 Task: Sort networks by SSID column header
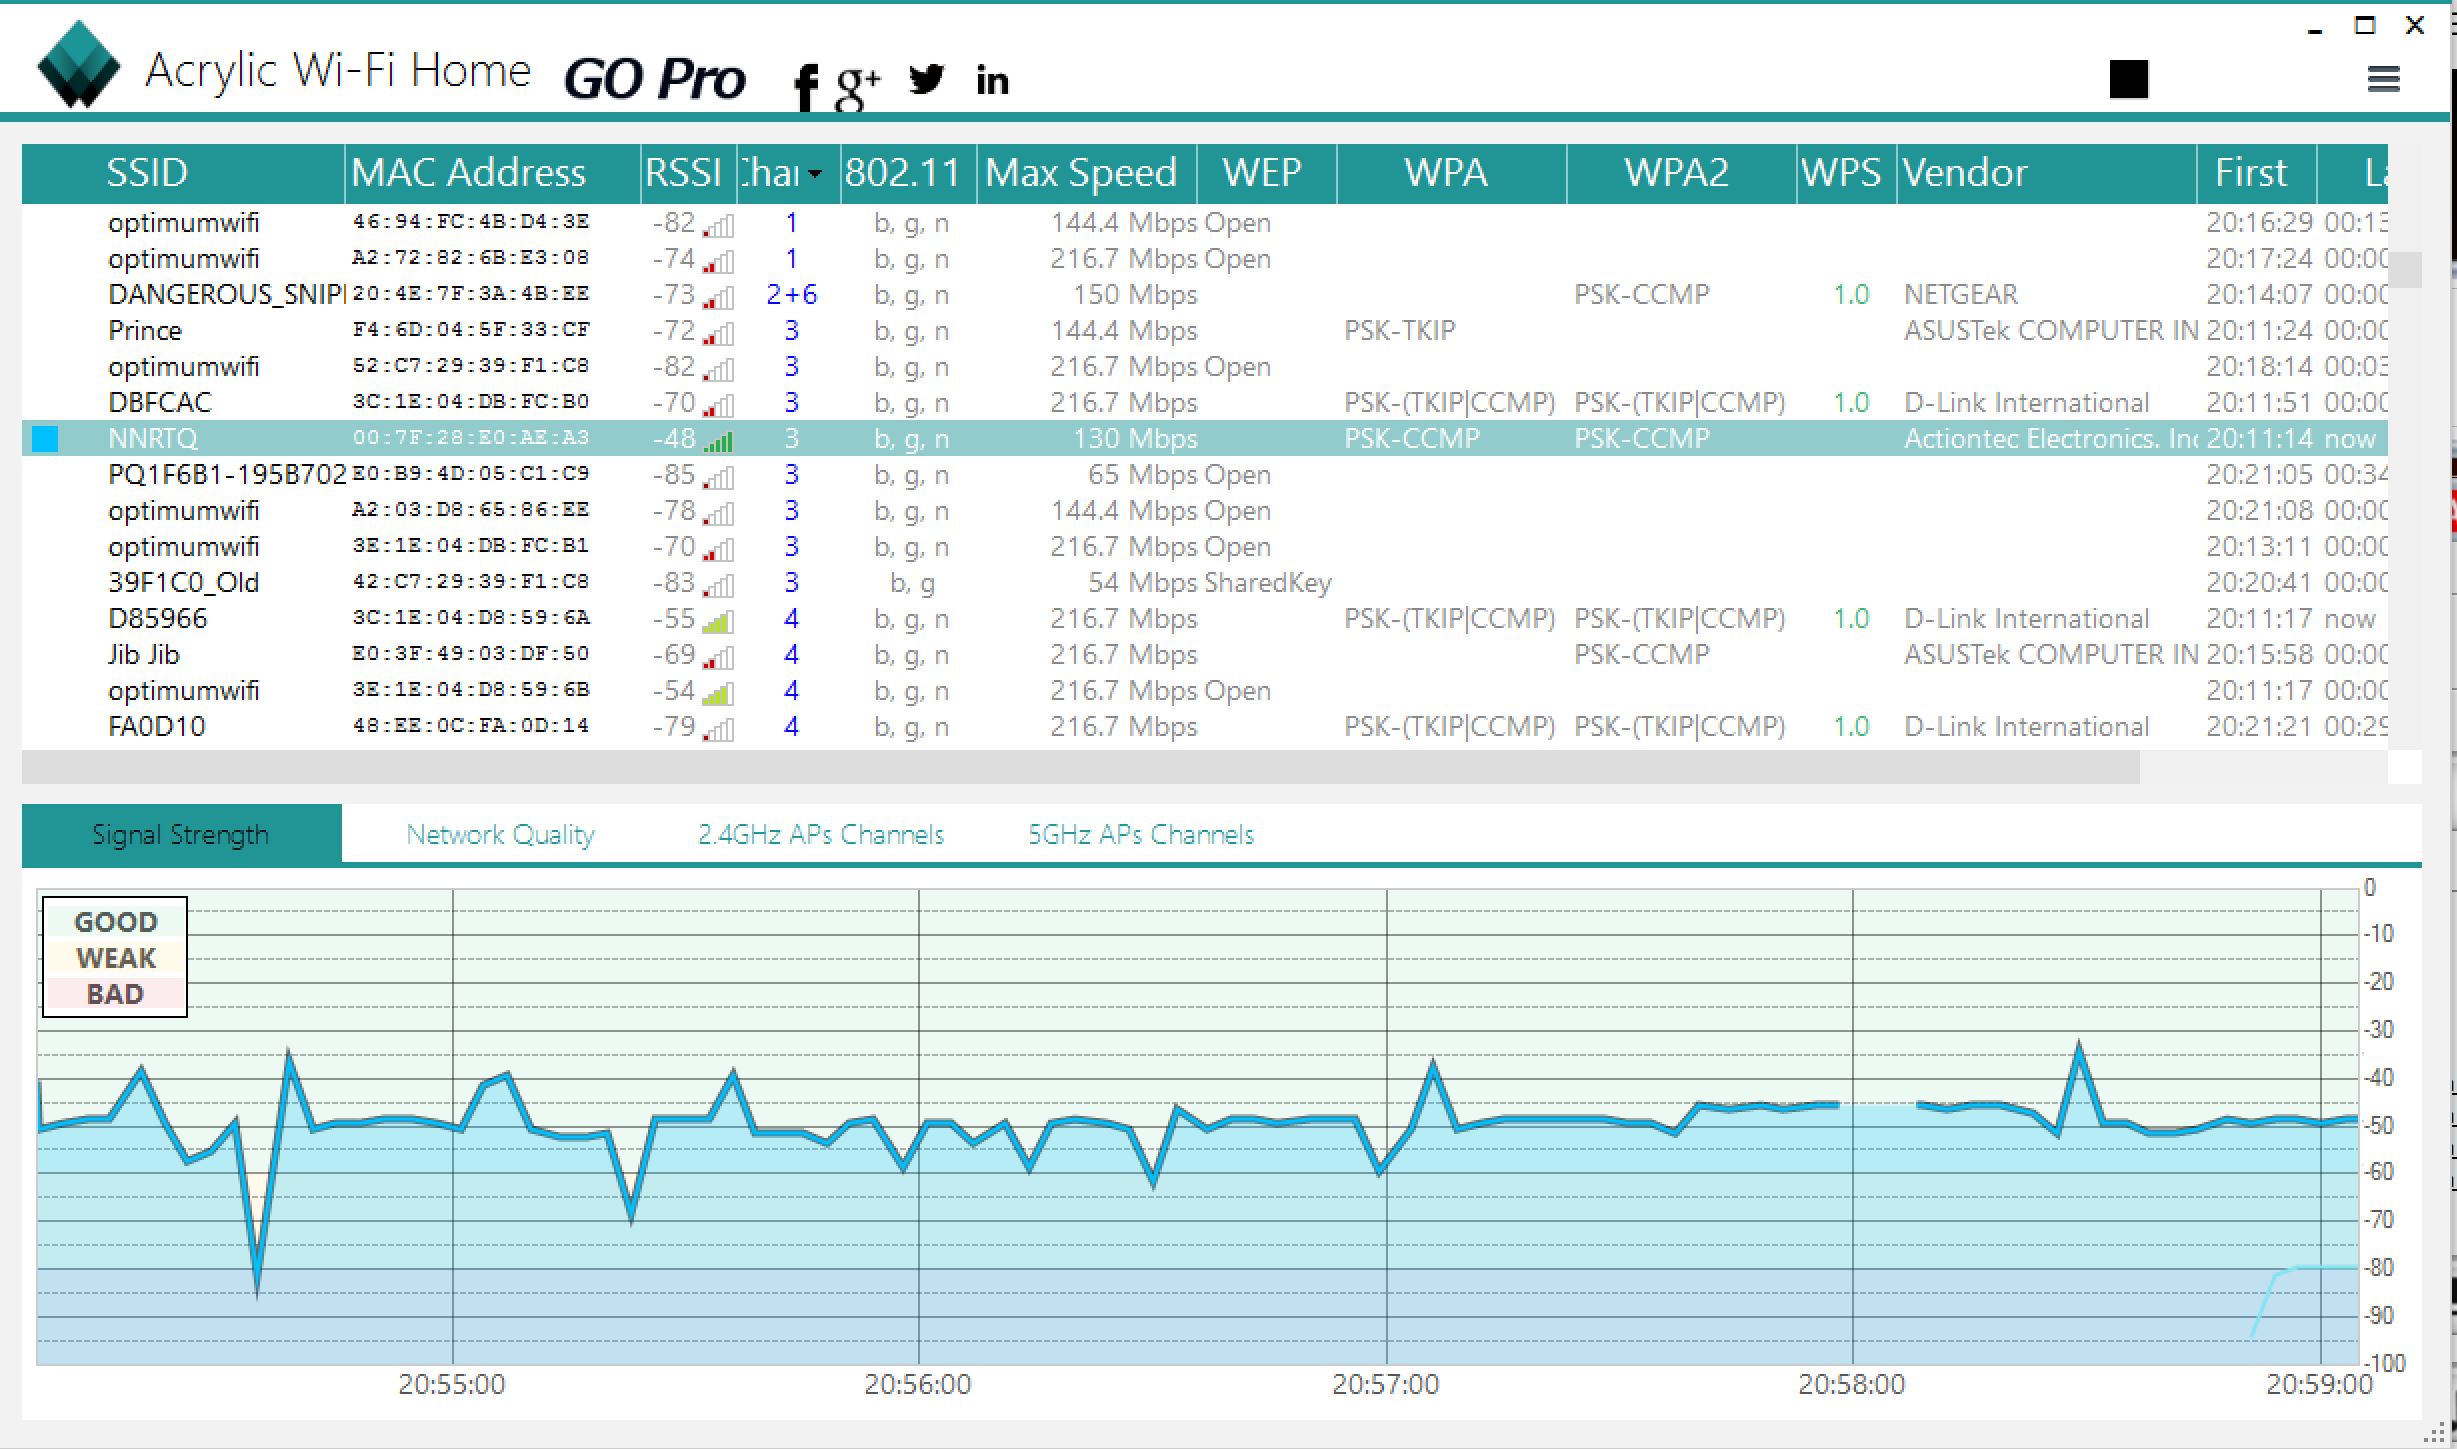pyautogui.click(x=148, y=173)
